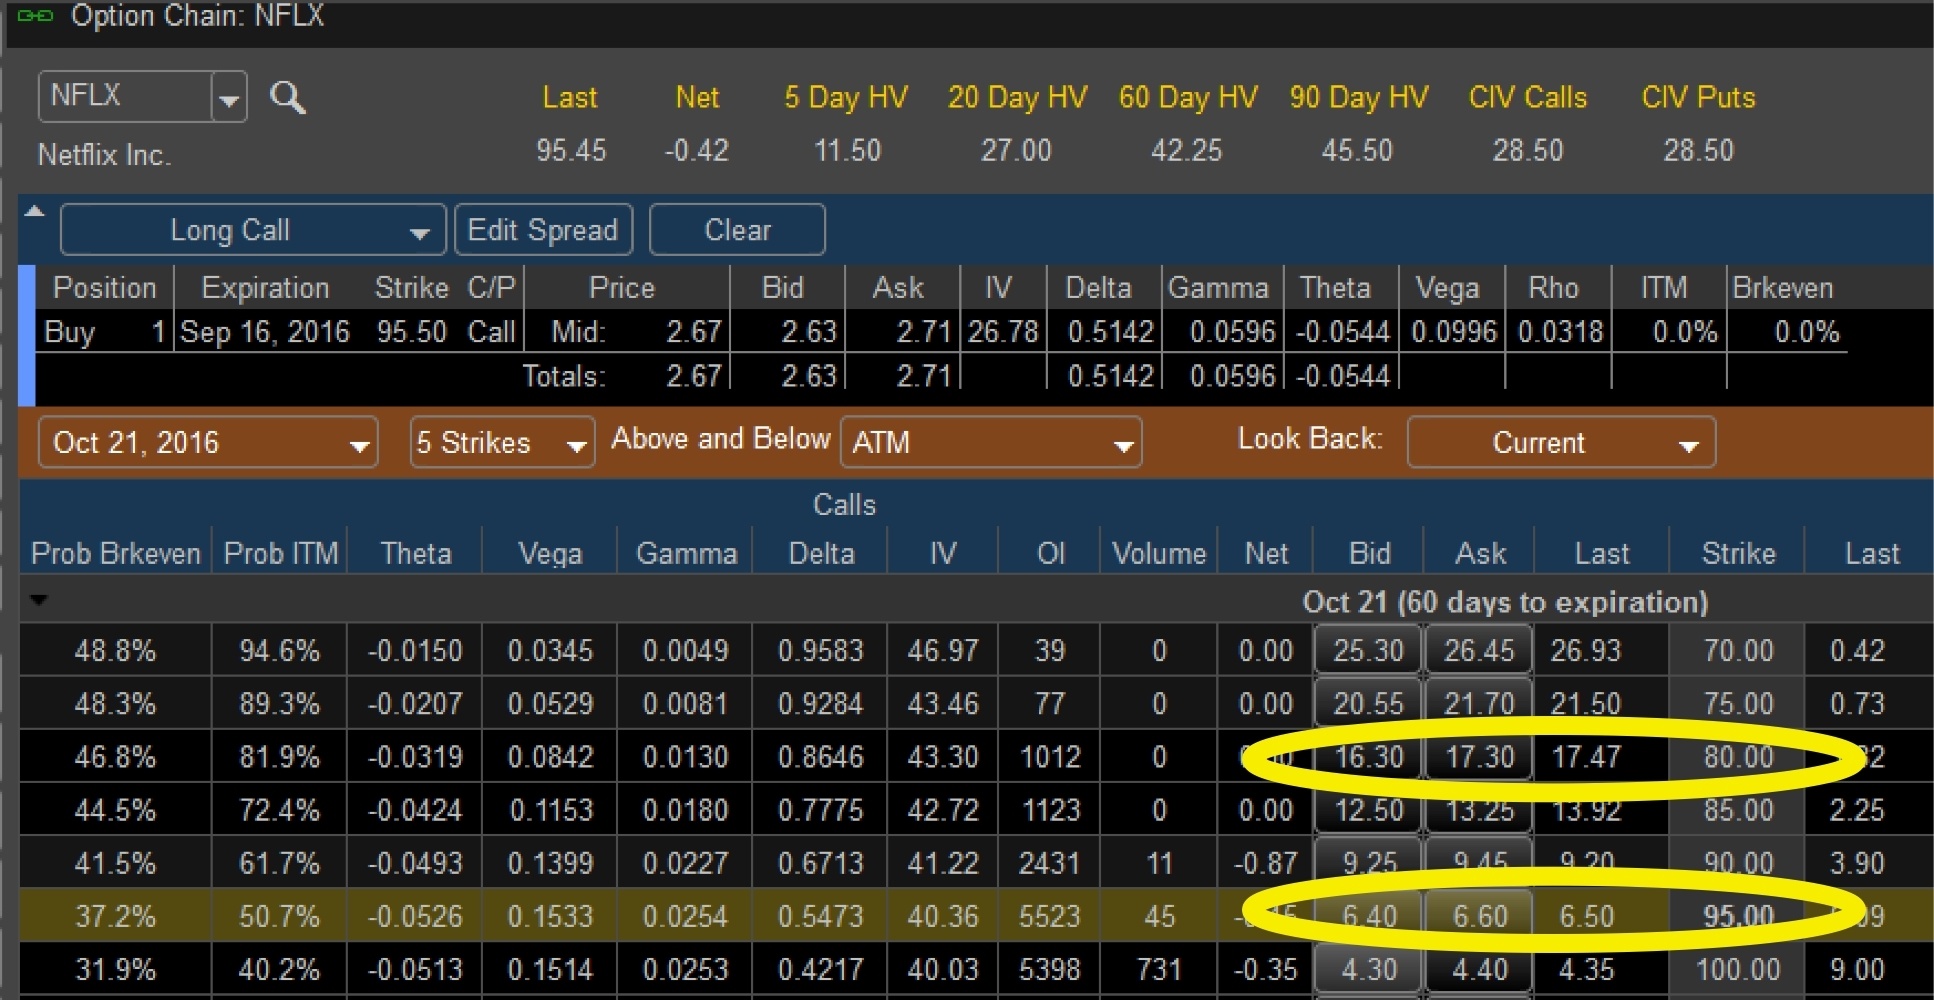Viewport: 1934px width, 1001px height.
Task: Click the "CIV Puts" label
Action: click(x=1698, y=97)
